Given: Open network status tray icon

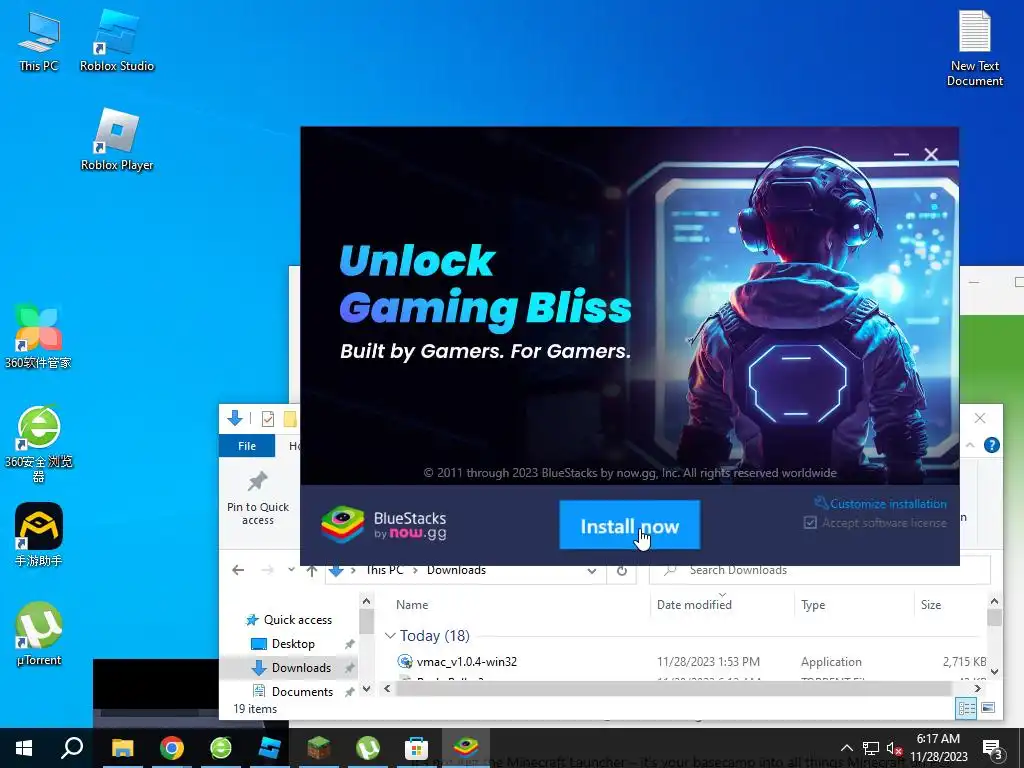Looking at the screenshot, I should 871,748.
